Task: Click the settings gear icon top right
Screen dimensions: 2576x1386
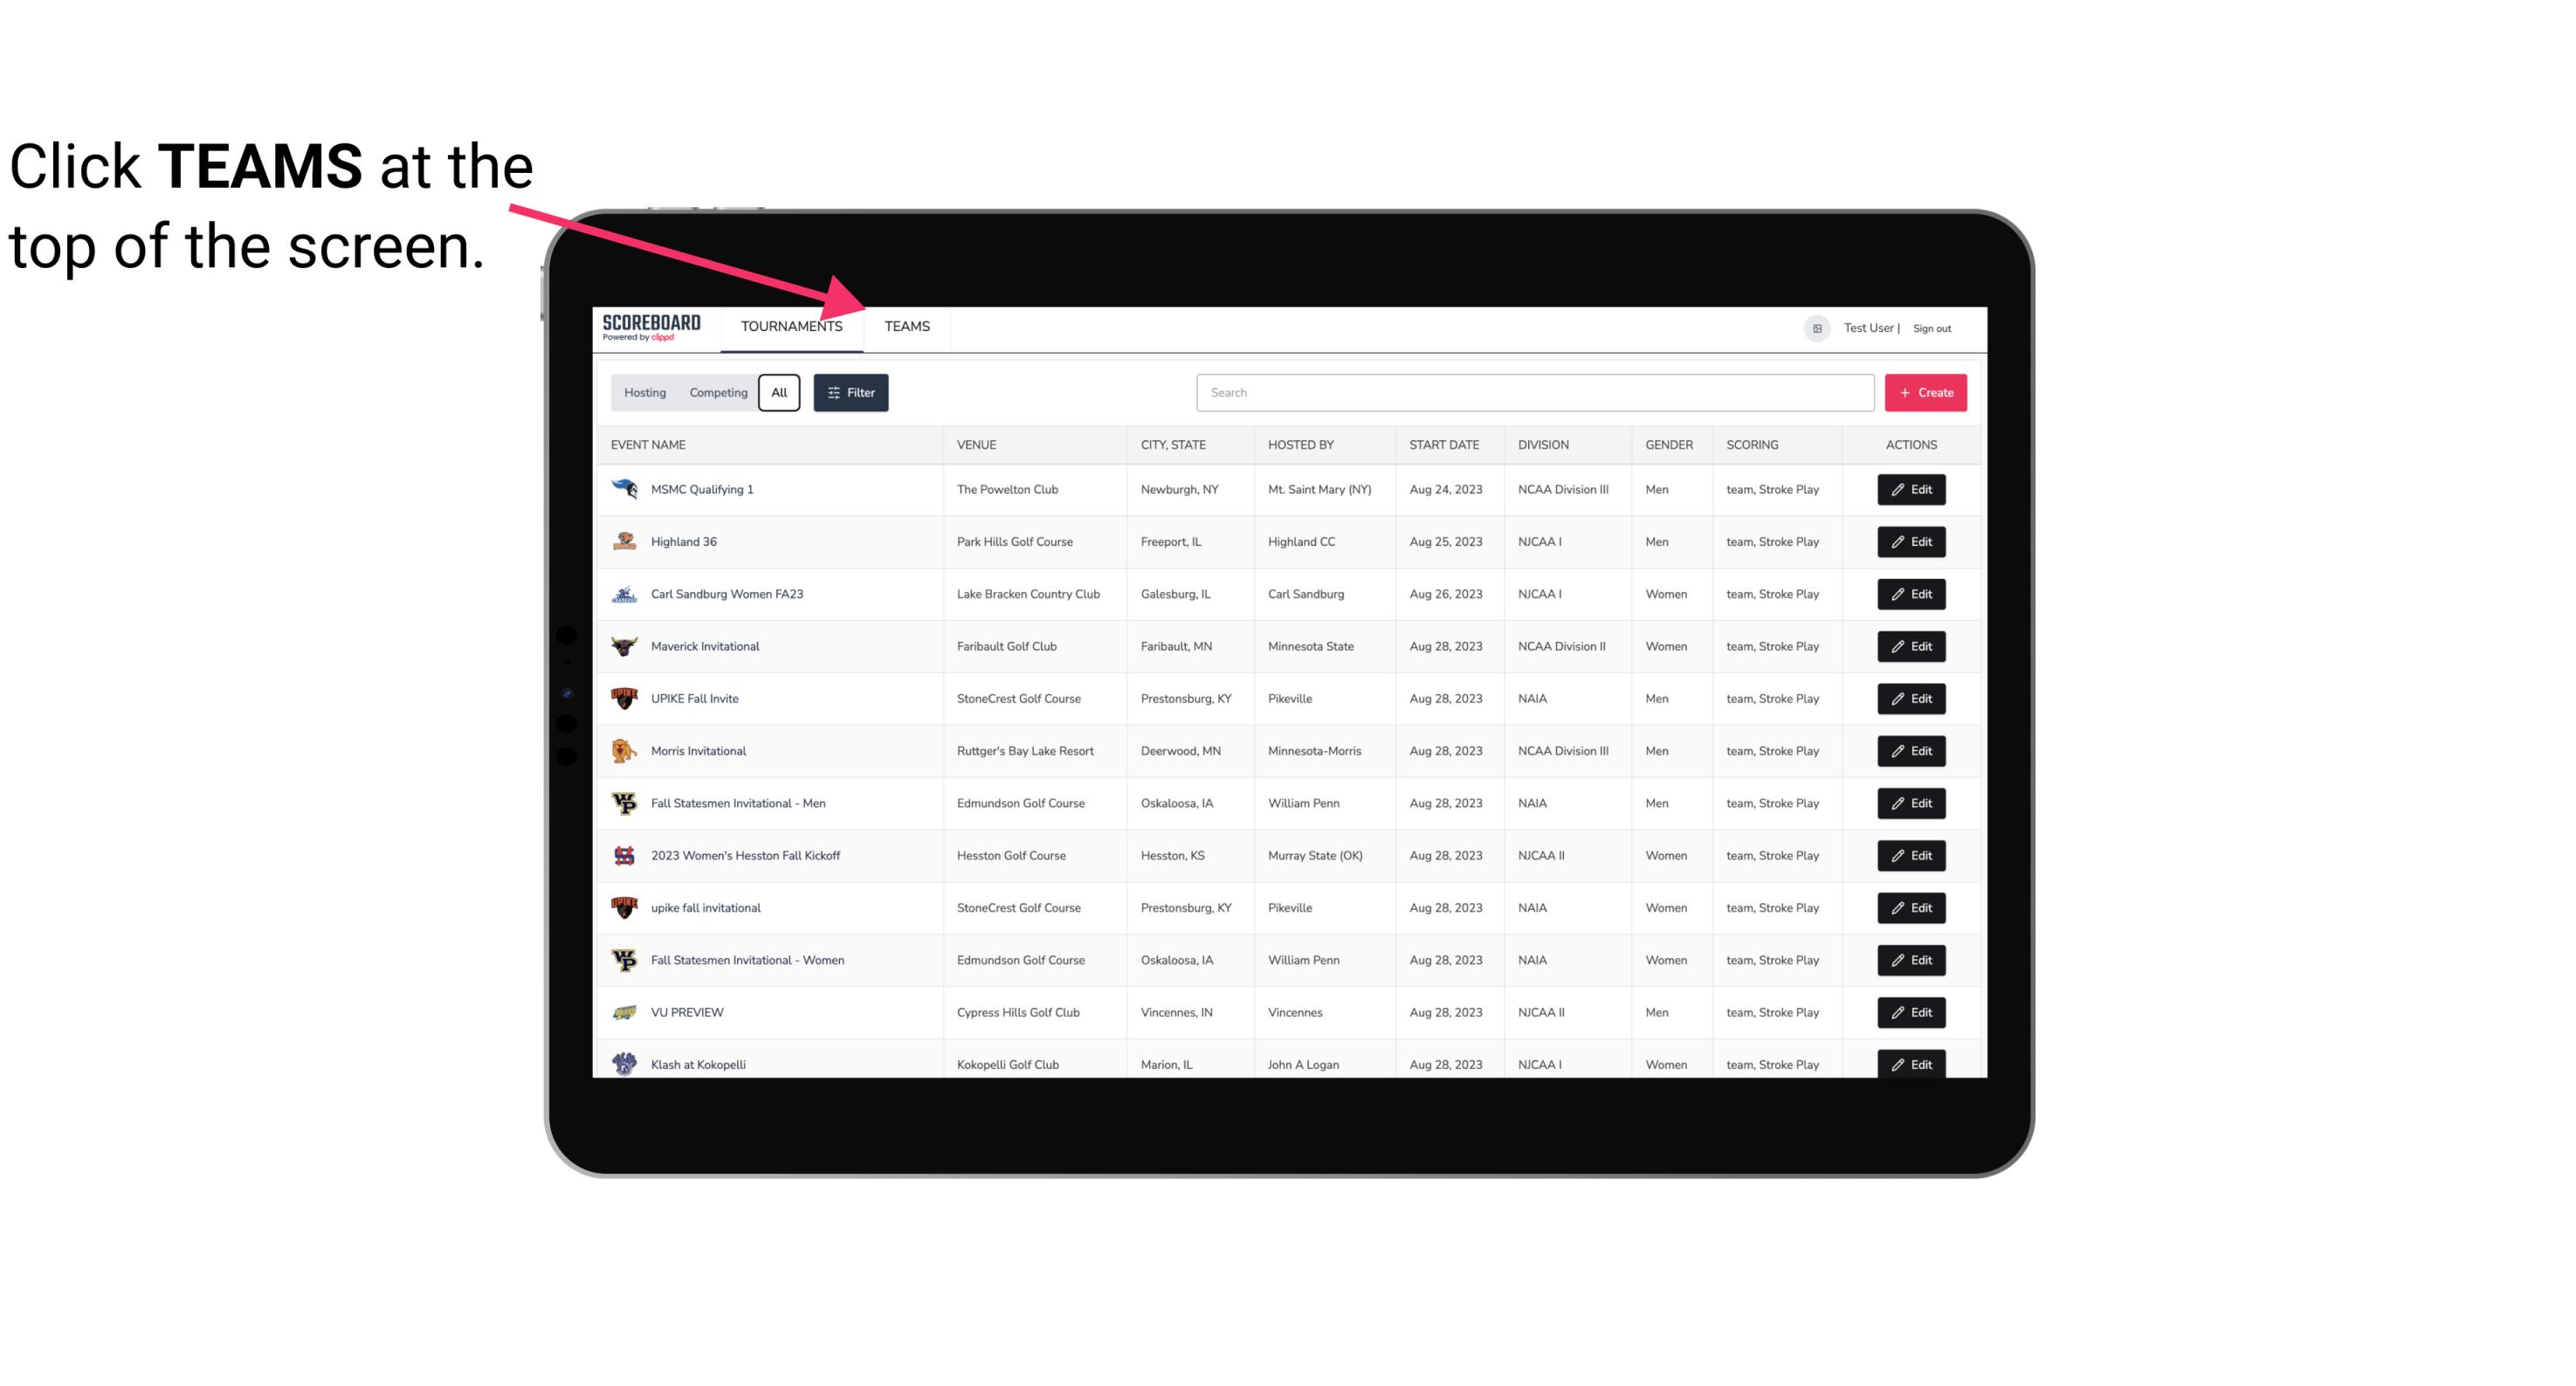Action: [x=1815, y=326]
